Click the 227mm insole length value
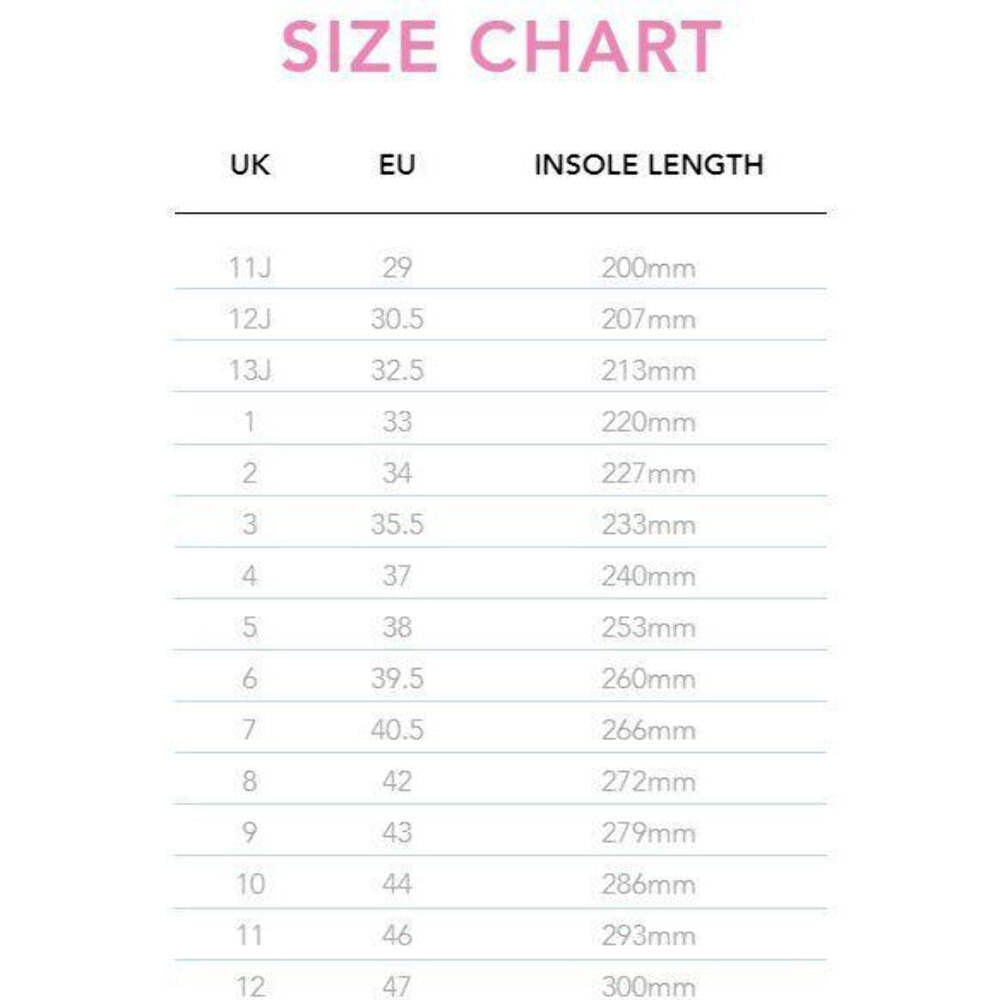 click(x=649, y=473)
